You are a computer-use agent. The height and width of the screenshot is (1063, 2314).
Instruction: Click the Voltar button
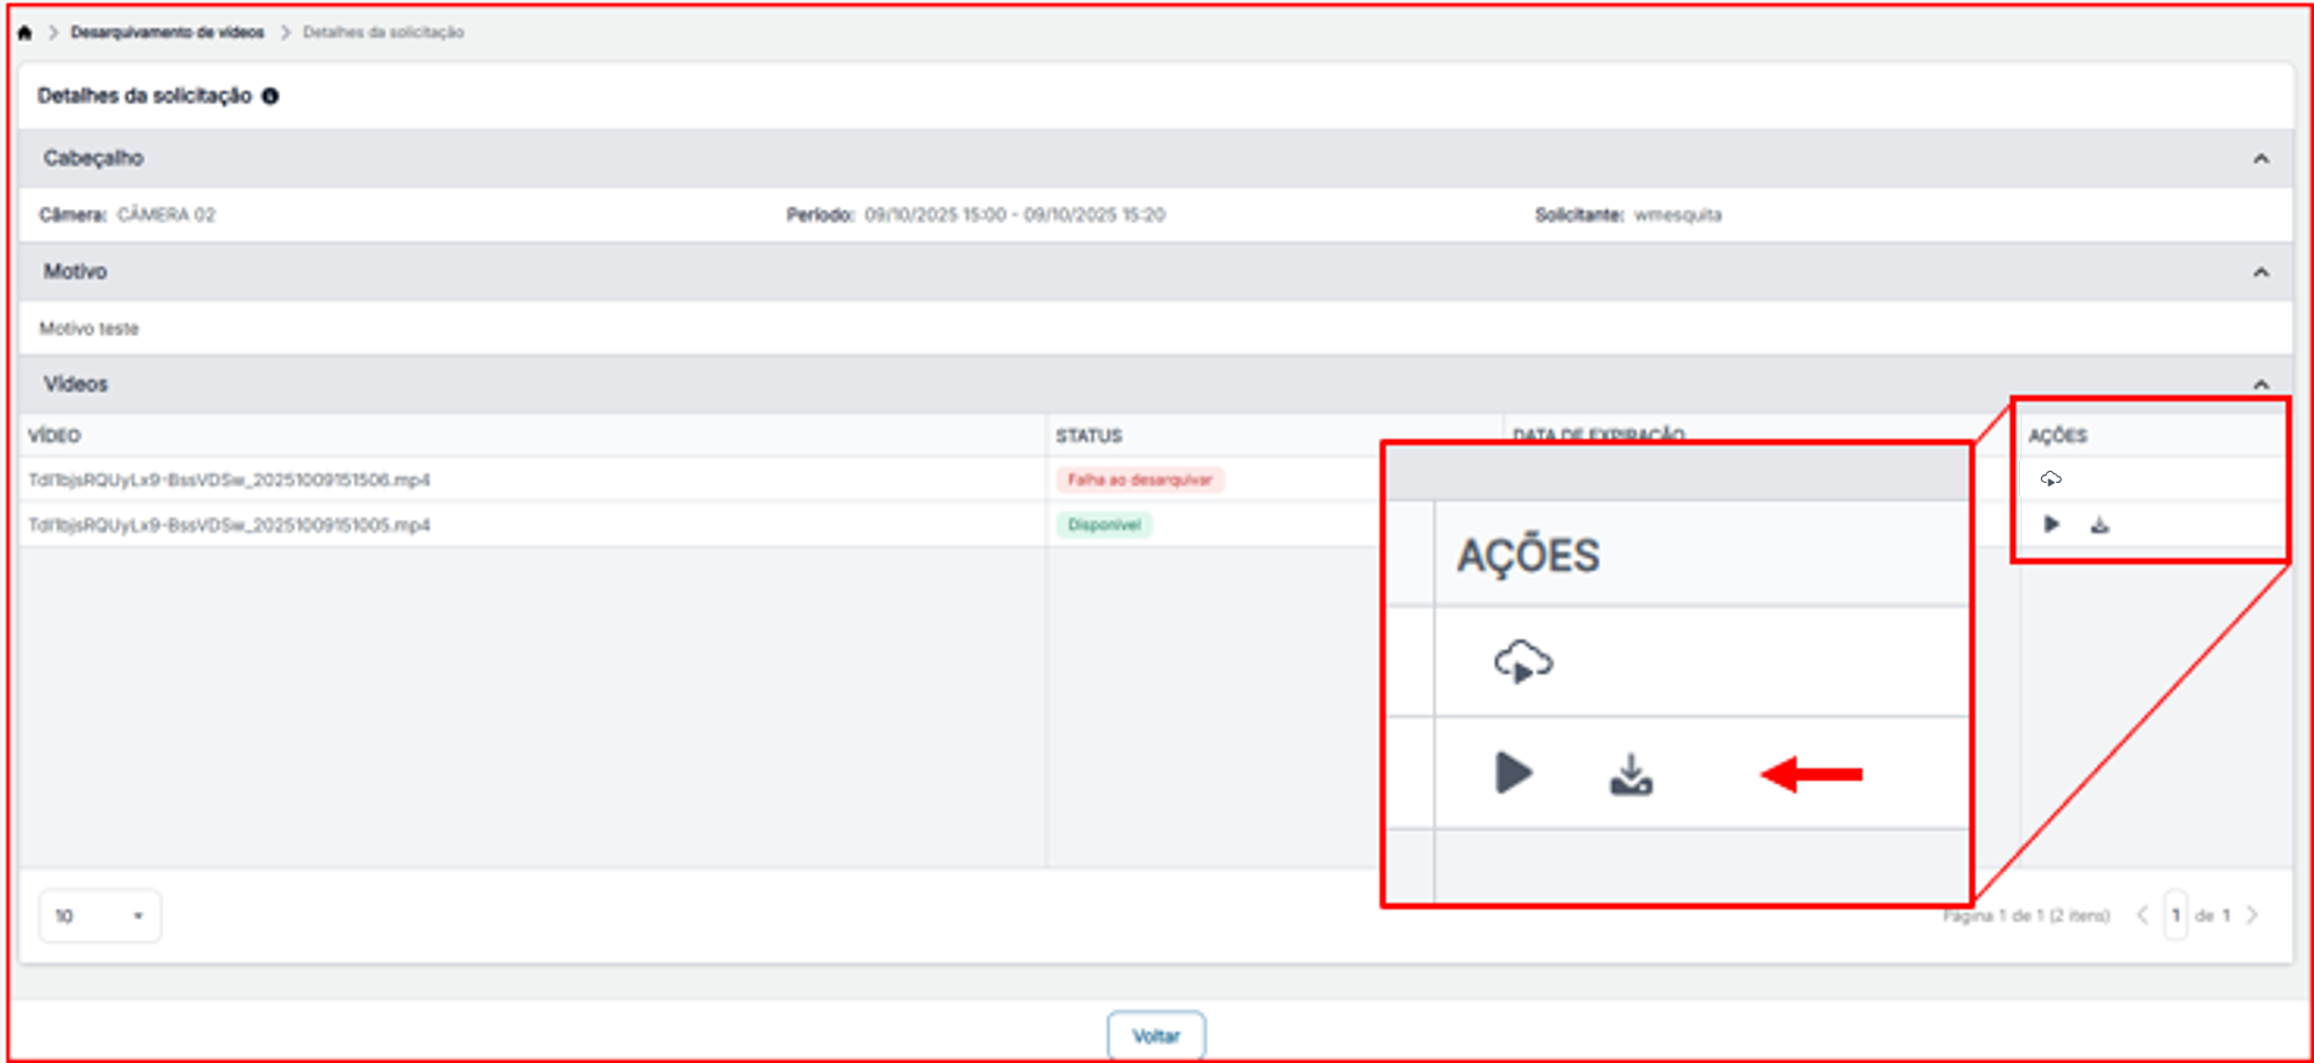click(1156, 1036)
